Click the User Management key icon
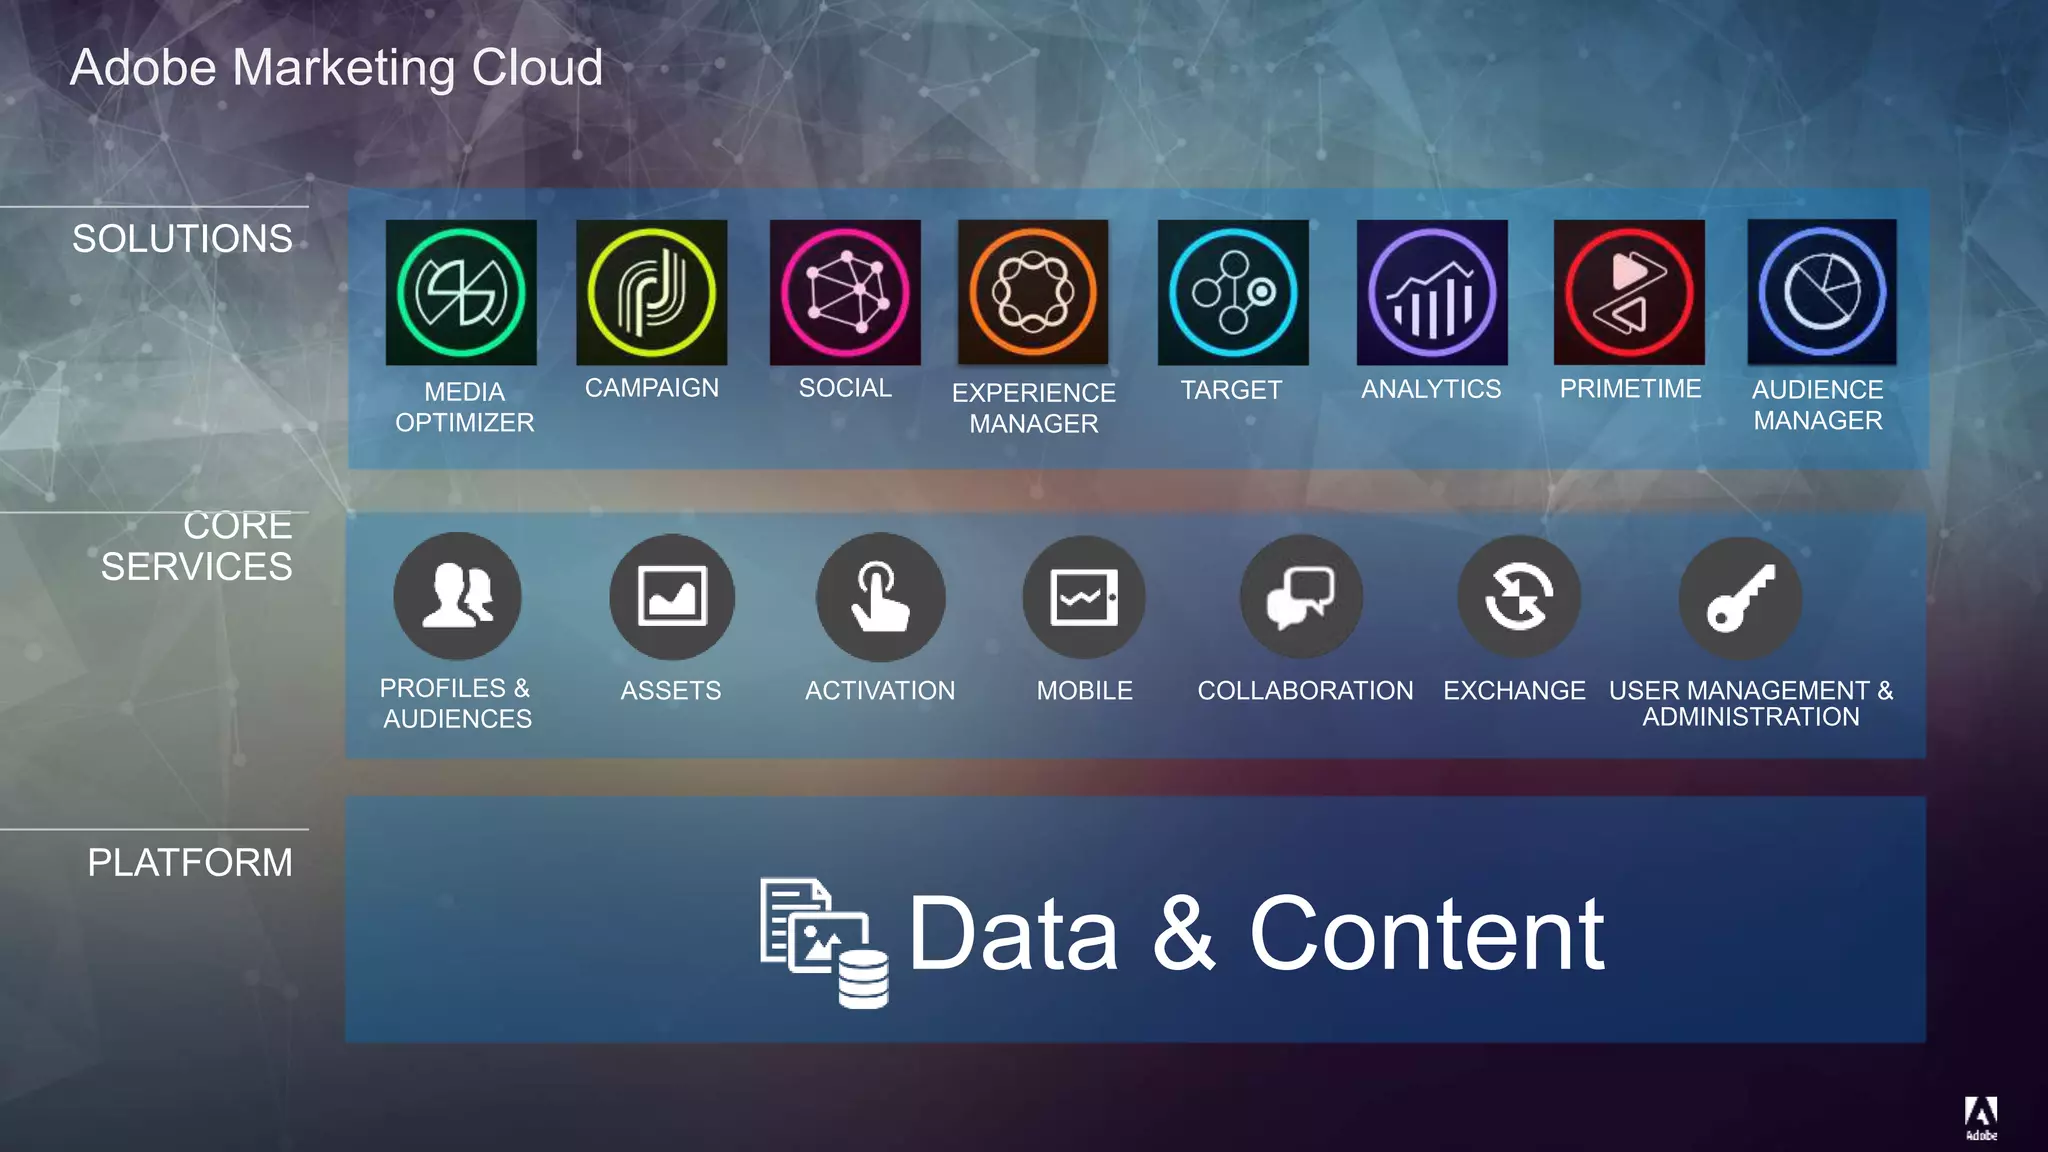2048x1152 pixels. pos(1740,598)
